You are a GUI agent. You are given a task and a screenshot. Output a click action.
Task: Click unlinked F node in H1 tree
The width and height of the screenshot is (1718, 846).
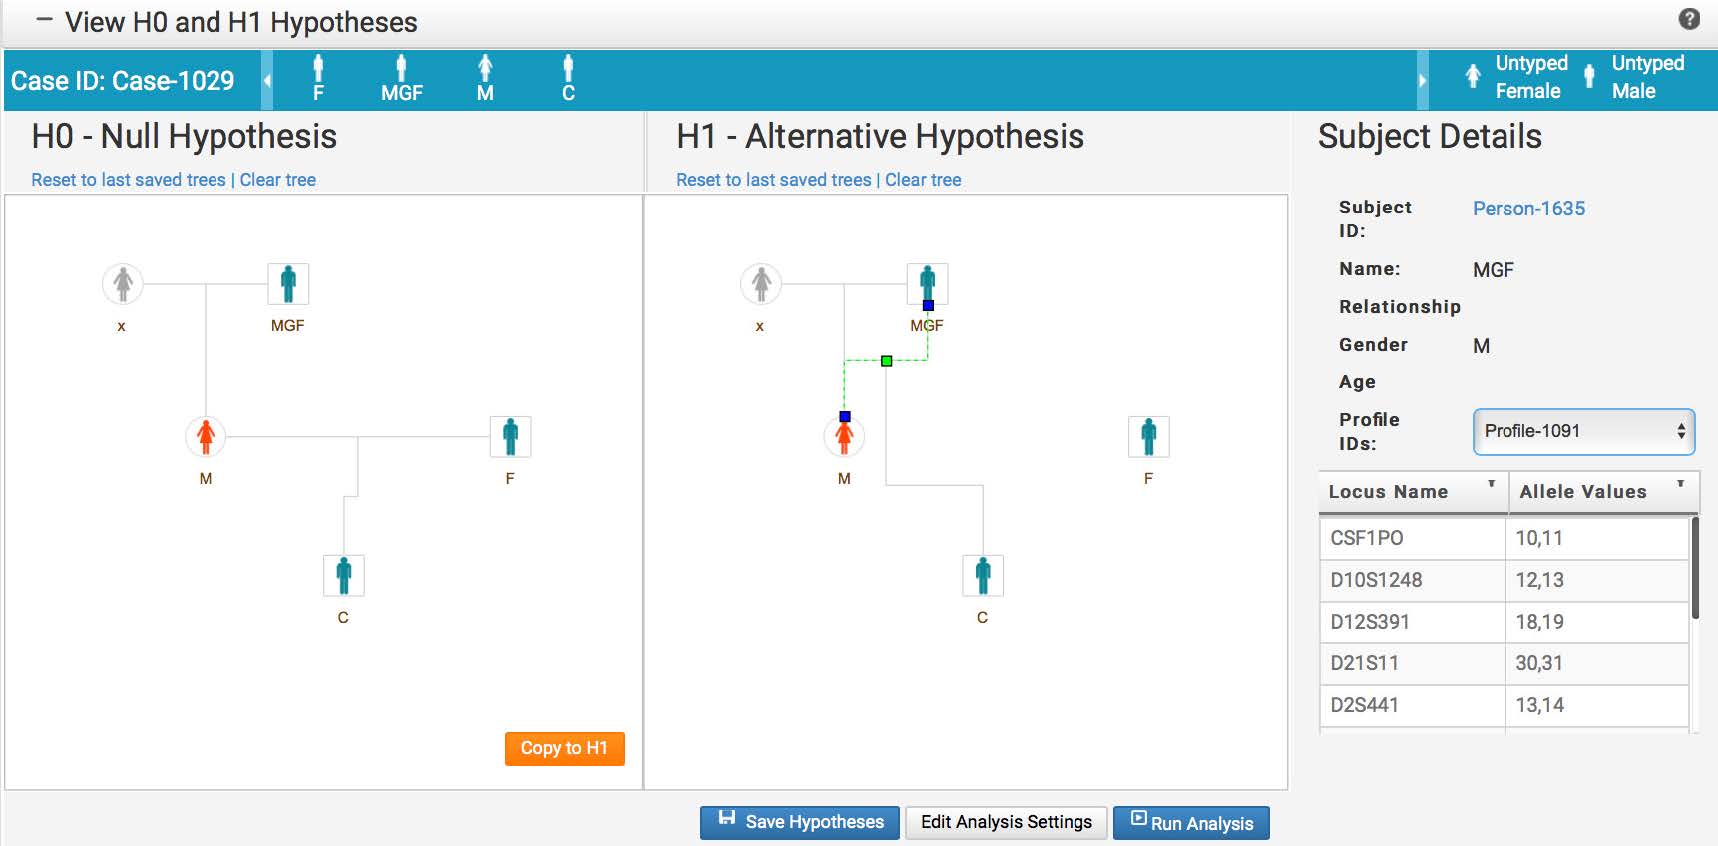tap(1148, 437)
